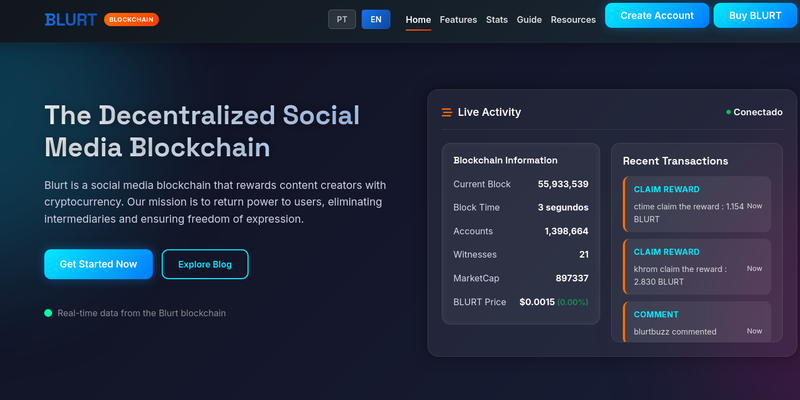Click the Live Activity bars icon
800x400 pixels.
(447, 112)
